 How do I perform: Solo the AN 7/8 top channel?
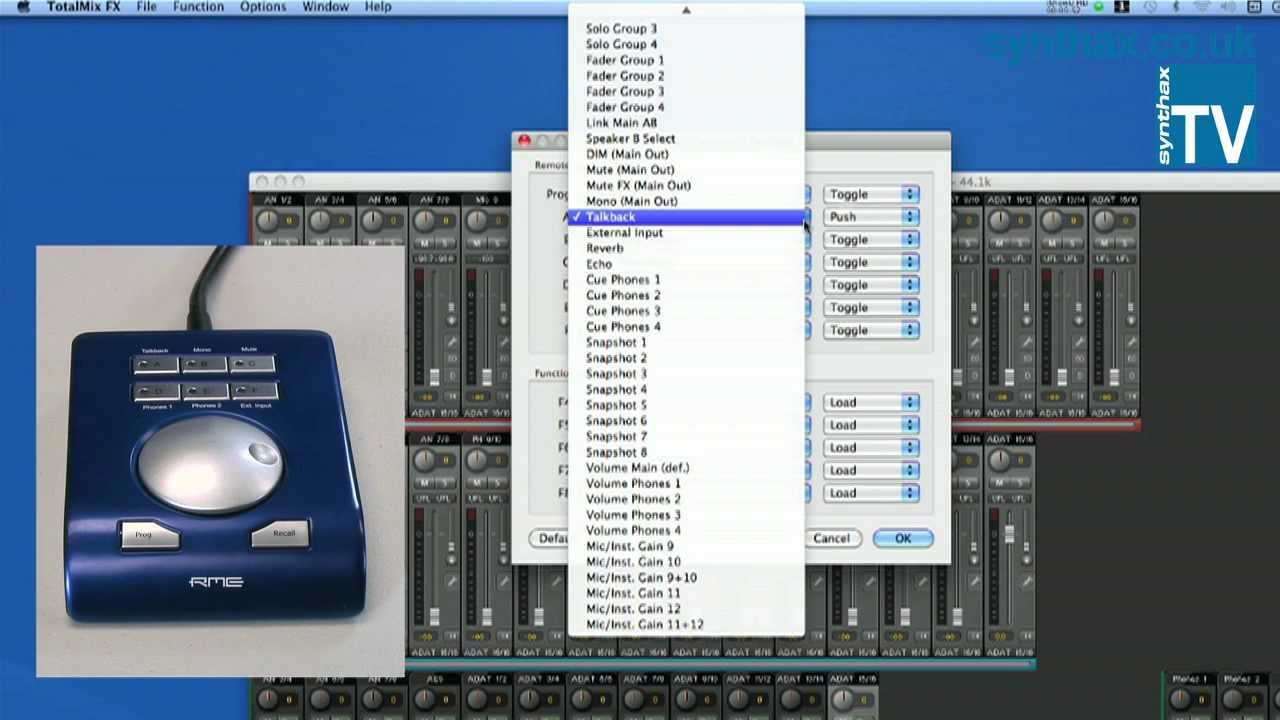pyautogui.click(x=445, y=243)
